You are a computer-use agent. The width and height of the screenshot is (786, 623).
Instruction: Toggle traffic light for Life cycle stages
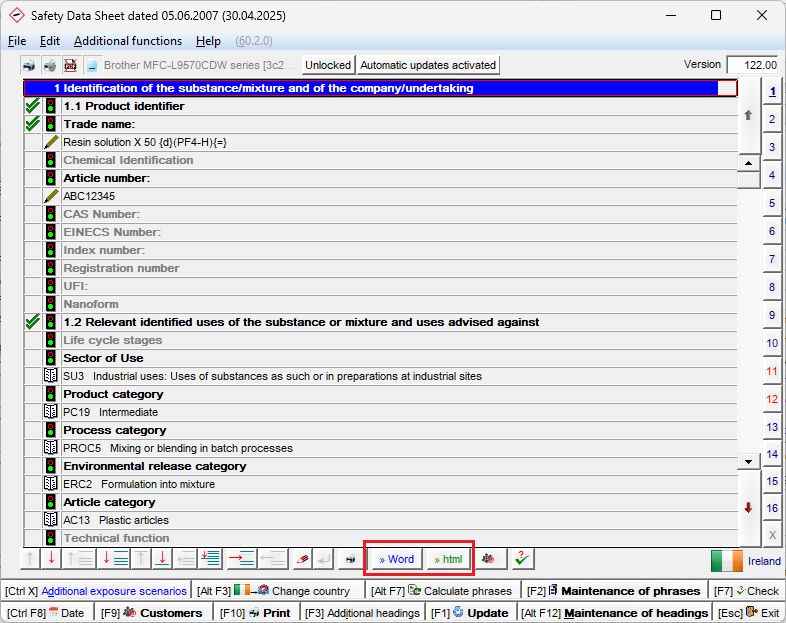(x=51, y=340)
